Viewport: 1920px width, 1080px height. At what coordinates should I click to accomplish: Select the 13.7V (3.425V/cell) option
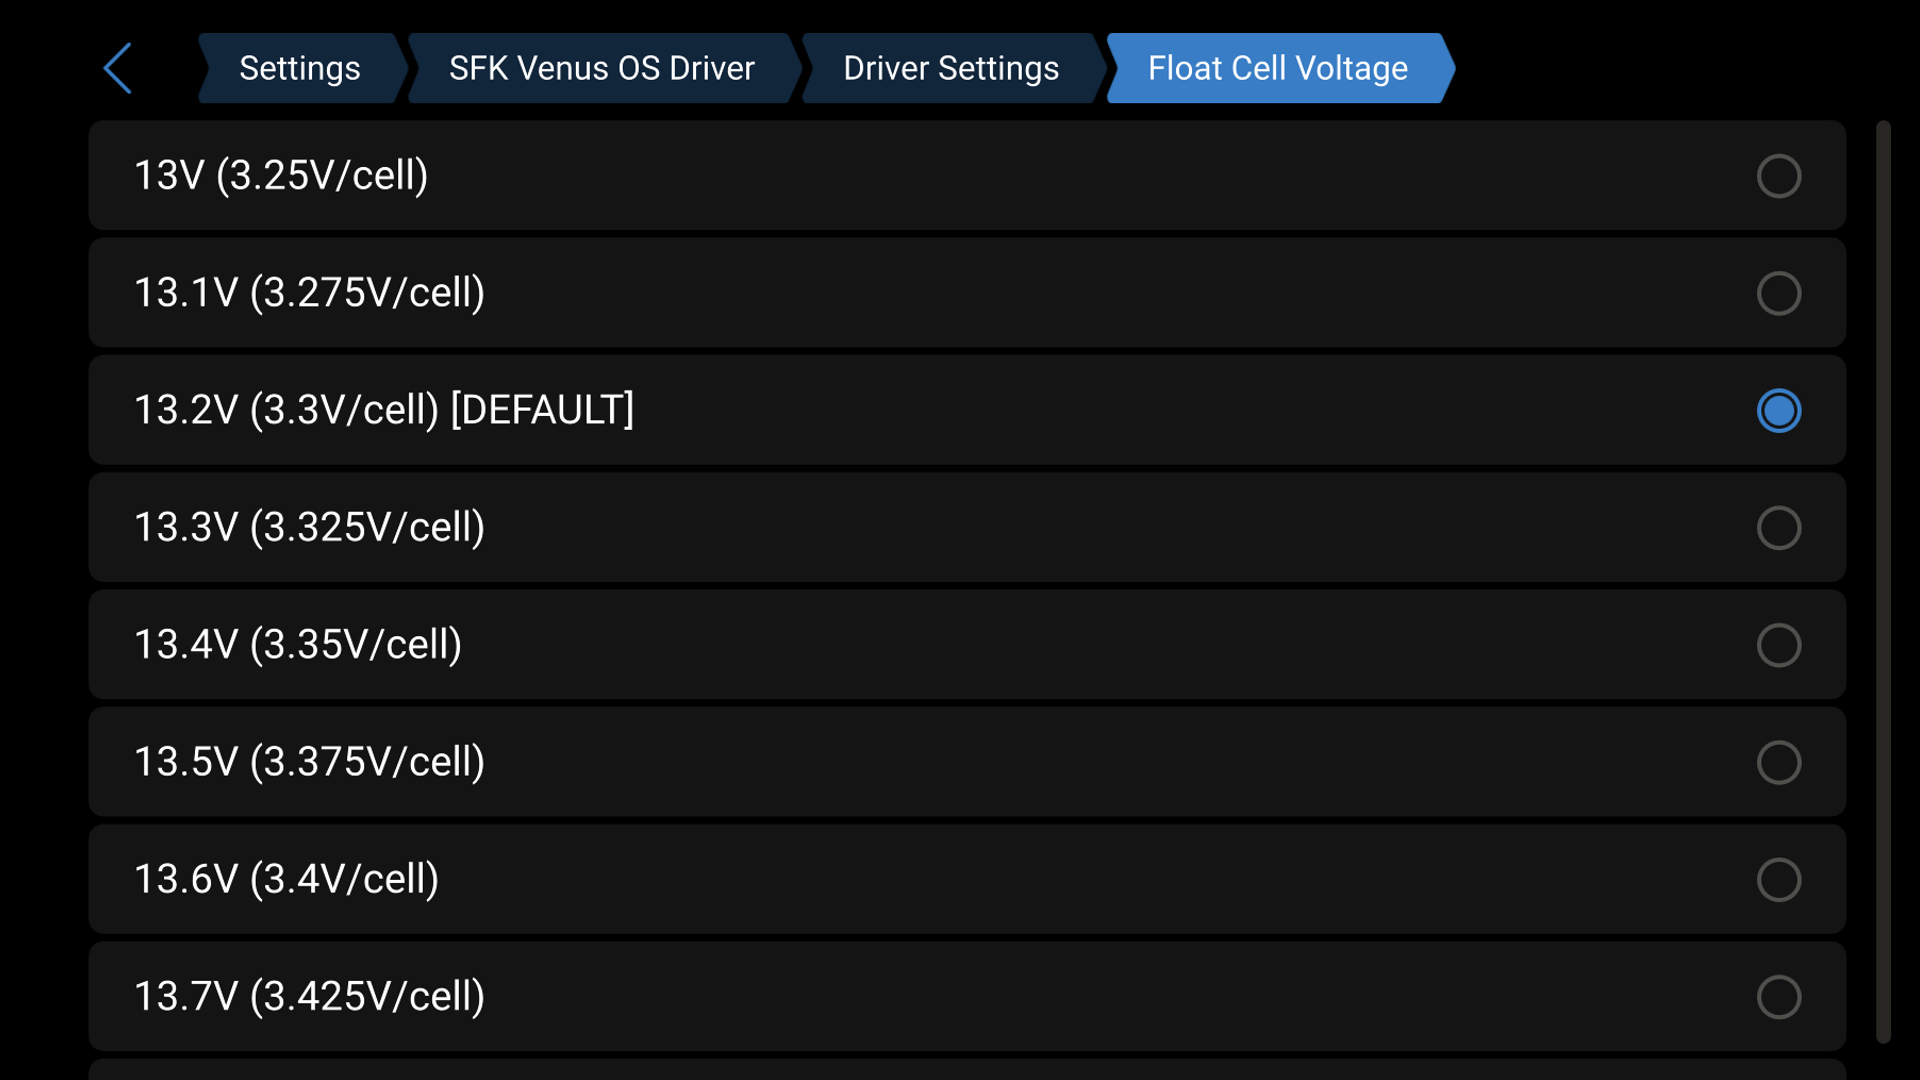tap(1779, 997)
